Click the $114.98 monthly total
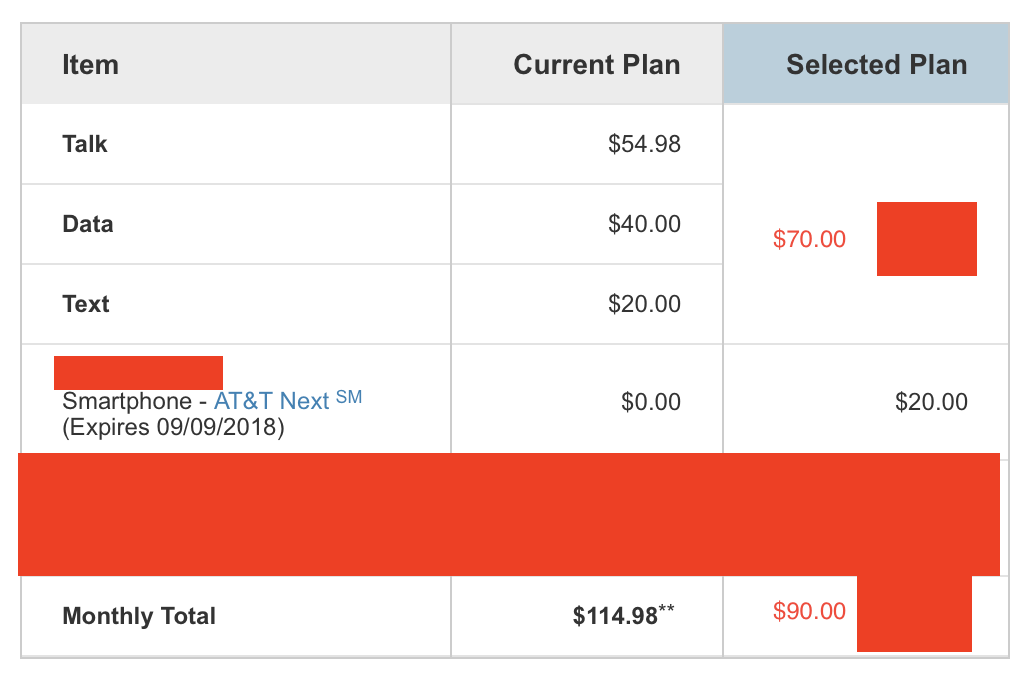Image resolution: width=1034 pixels, height=694 pixels. [616, 616]
